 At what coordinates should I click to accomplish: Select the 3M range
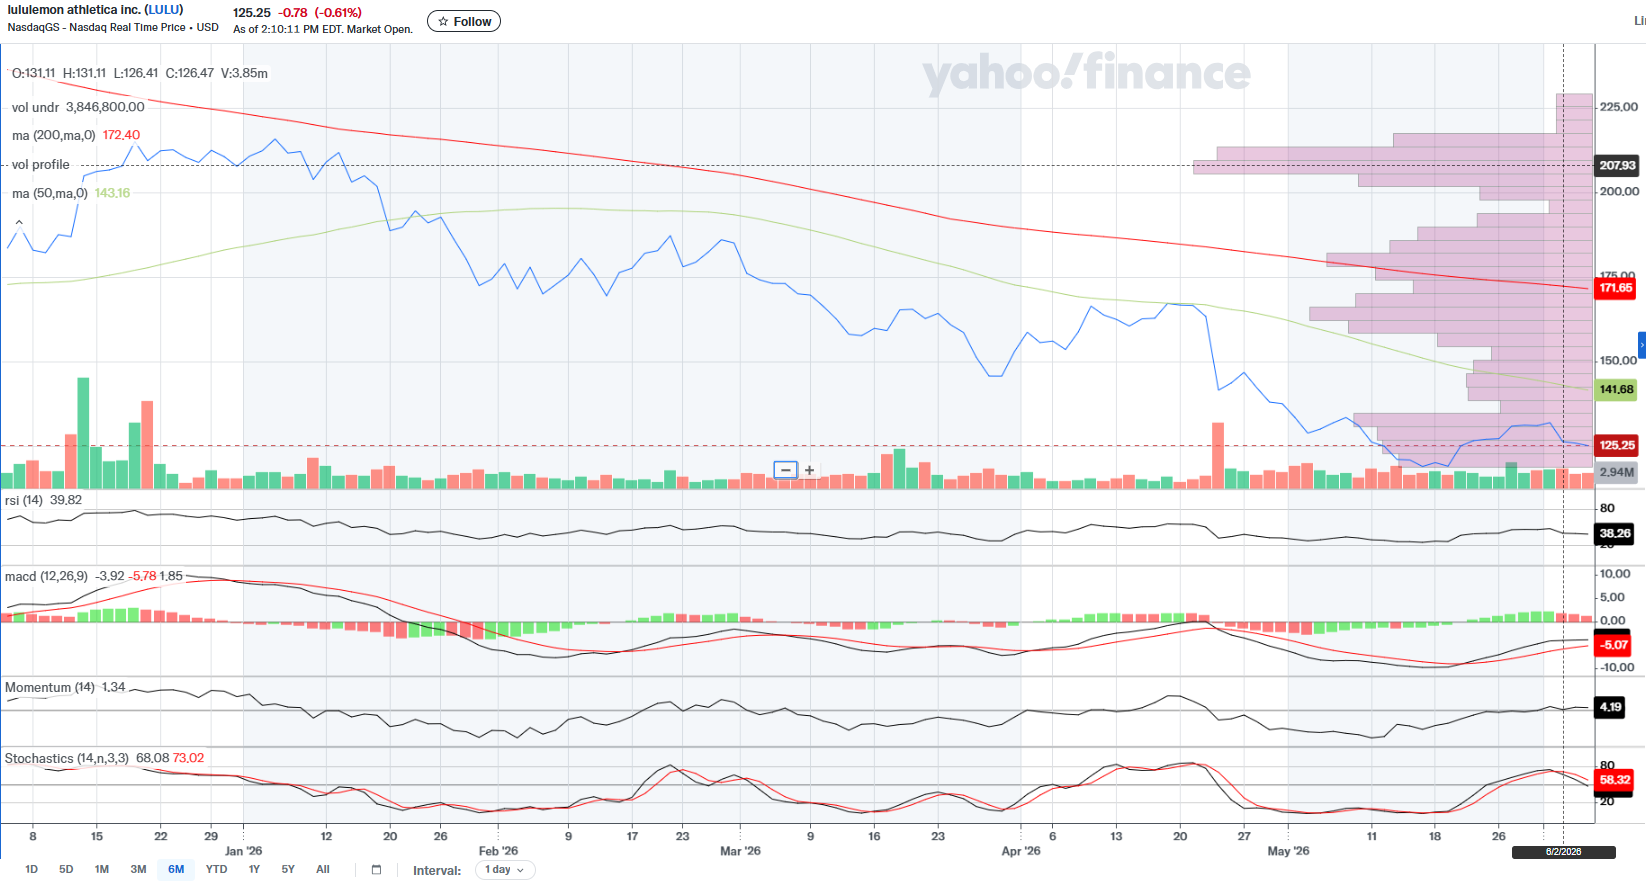pyautogui.click(x=138, y=870)
